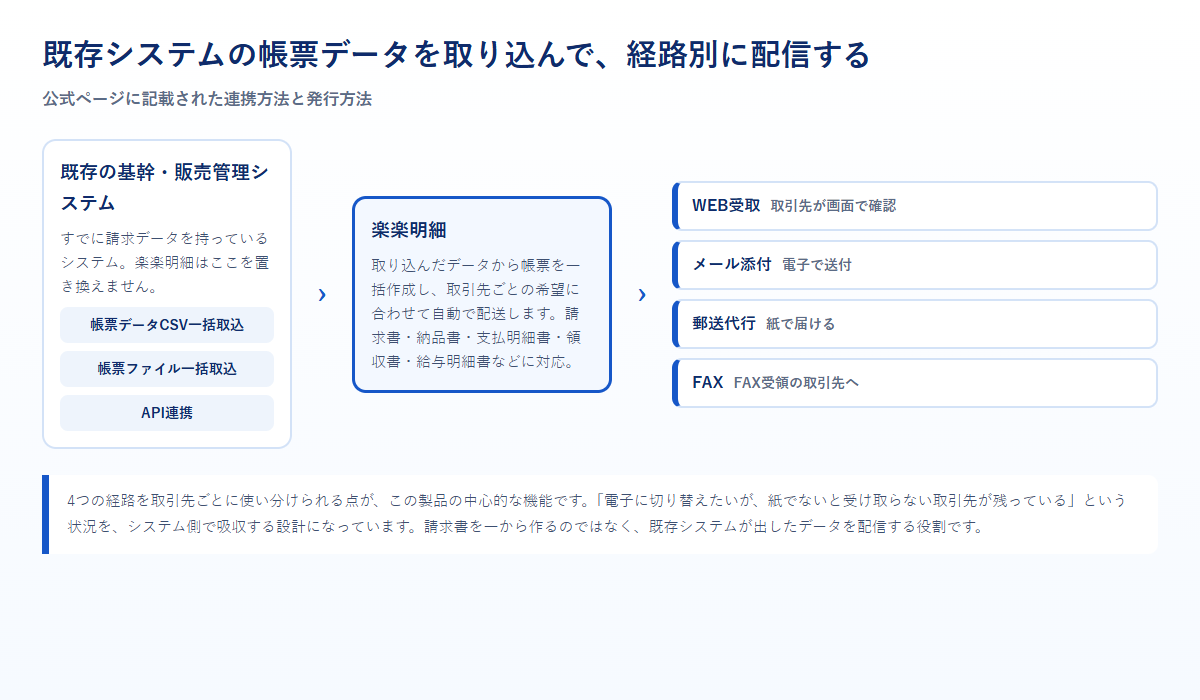This screenshot has height=700, width=1200.
Task: Select the API連携 chip
Action: [167, 413]
